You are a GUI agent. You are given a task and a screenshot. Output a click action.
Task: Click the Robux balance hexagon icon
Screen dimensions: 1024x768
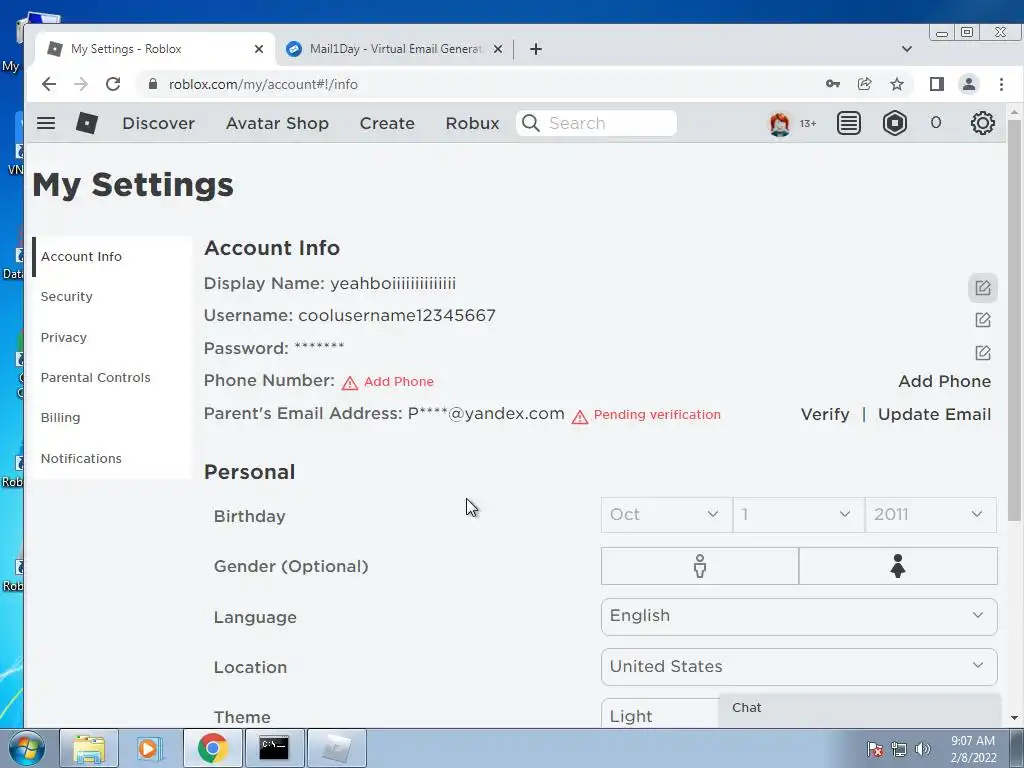pos(895,123)
